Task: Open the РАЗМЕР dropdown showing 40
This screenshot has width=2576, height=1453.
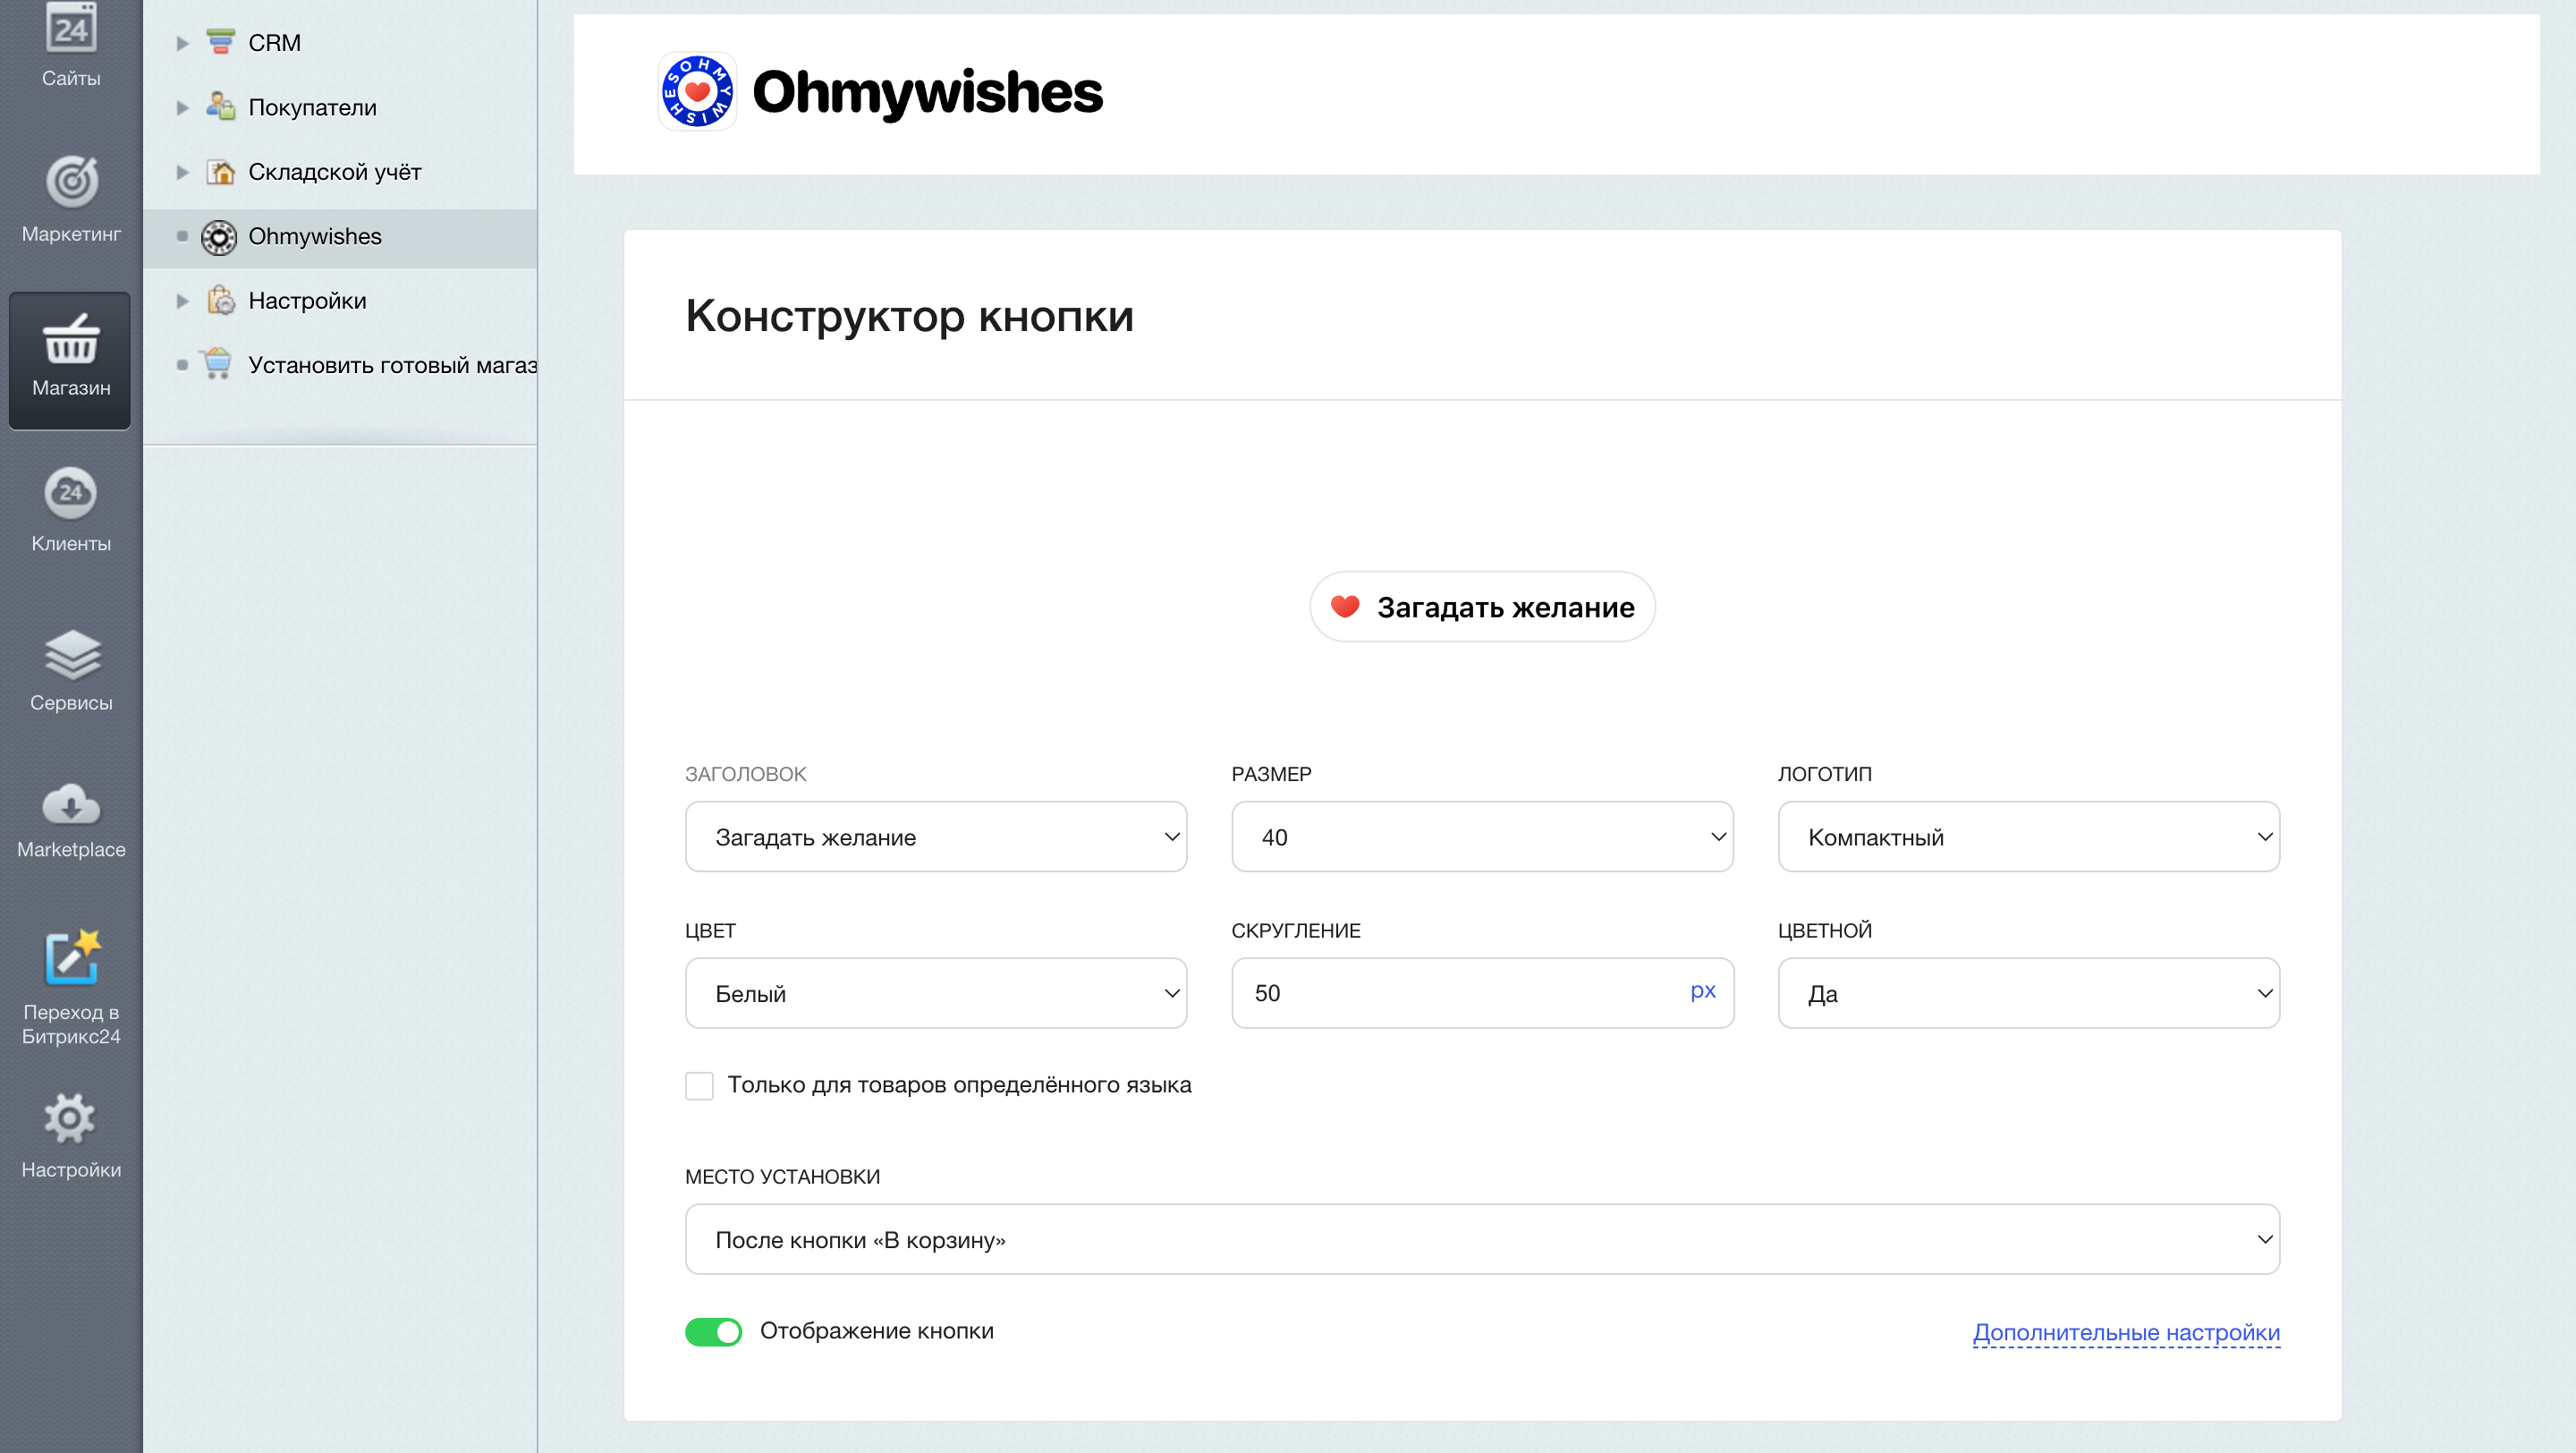Action: 1481,837
